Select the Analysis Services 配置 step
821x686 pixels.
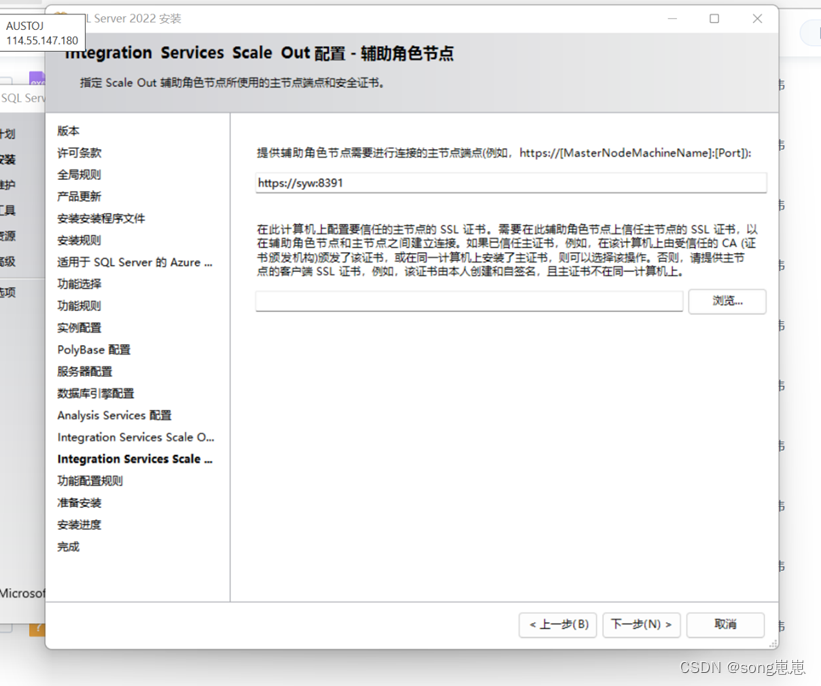click(114, 415)
